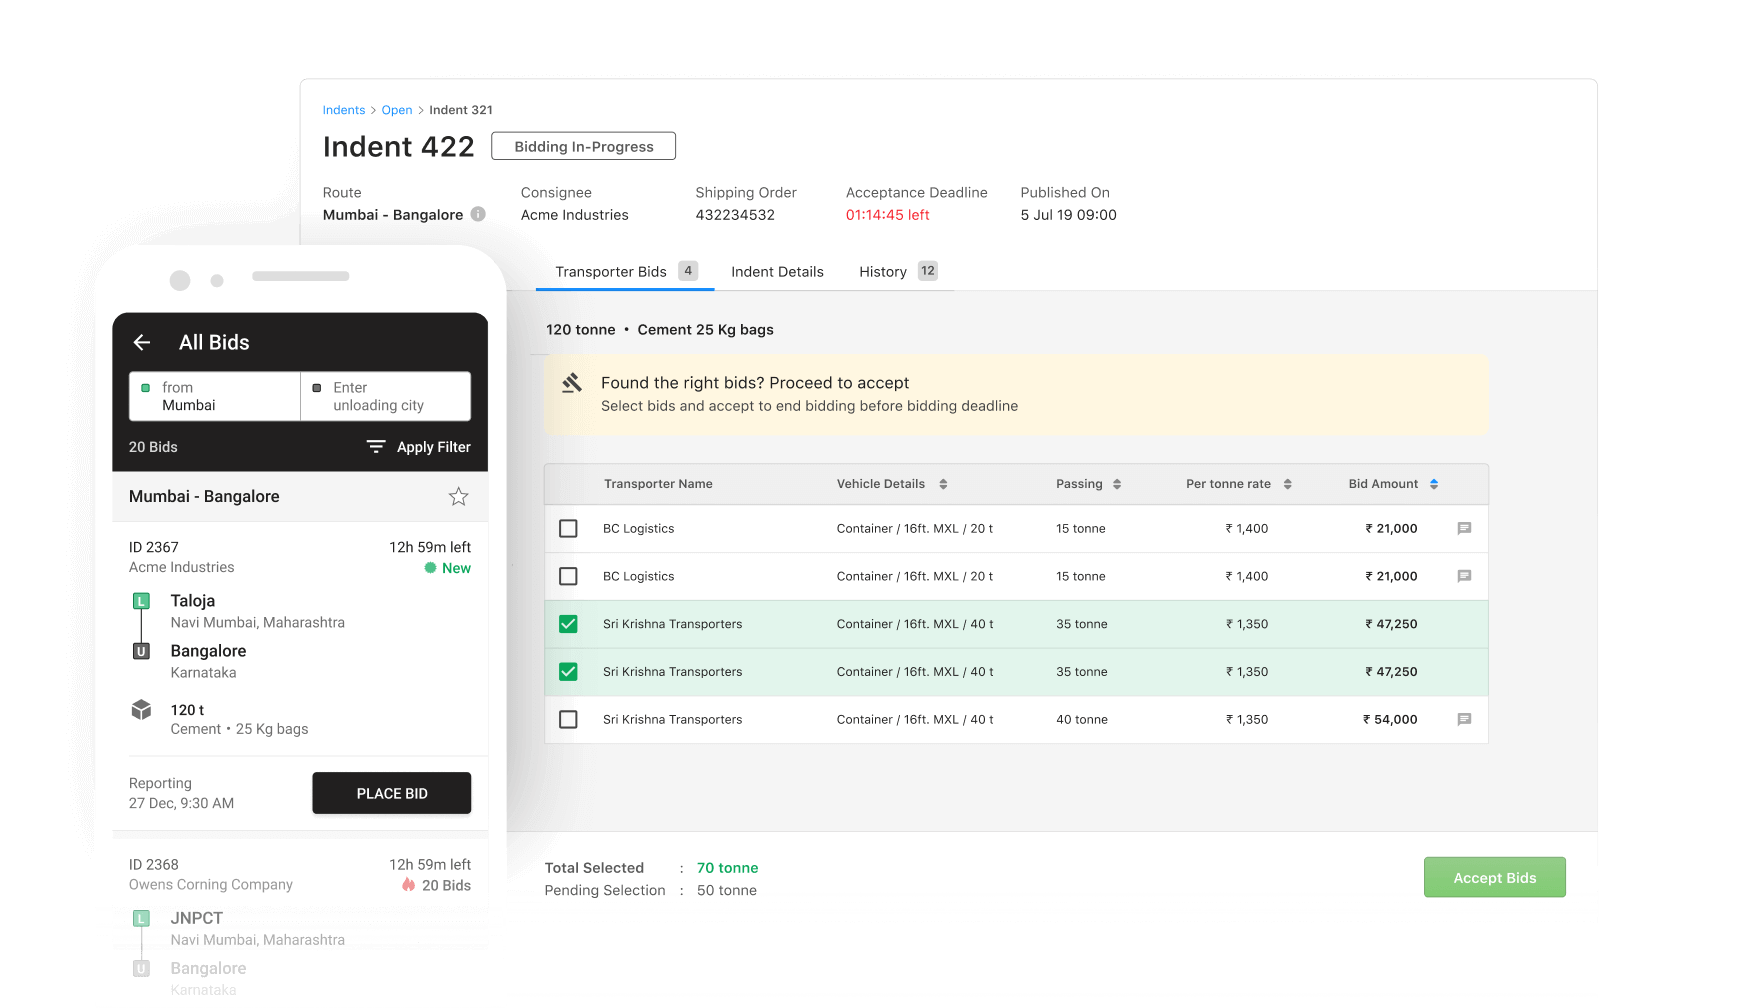Sort by Vehicle Details column arrows
The height and width of the screenshot is (1008, 1748).
(x=943, y=484)
